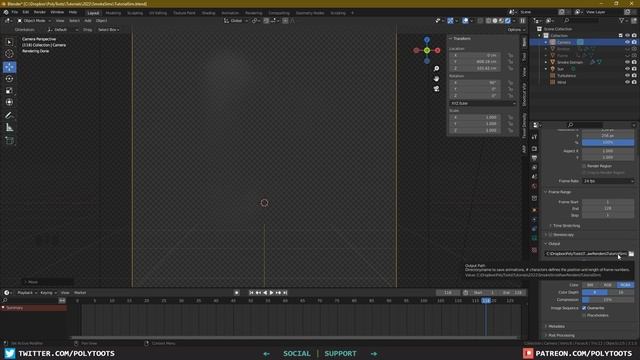Open the timeline Keying popover

[x=48, y=293]
